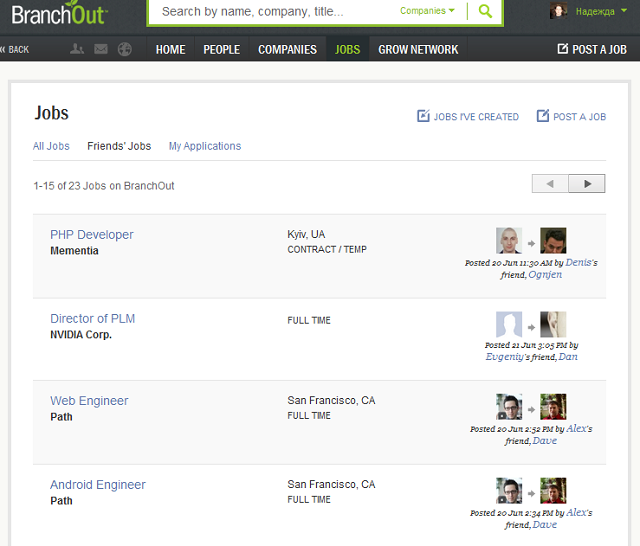Open the PHP Developer job listing
The height and width of the screenshot is (546, 640).
click(x=92, y=235)
